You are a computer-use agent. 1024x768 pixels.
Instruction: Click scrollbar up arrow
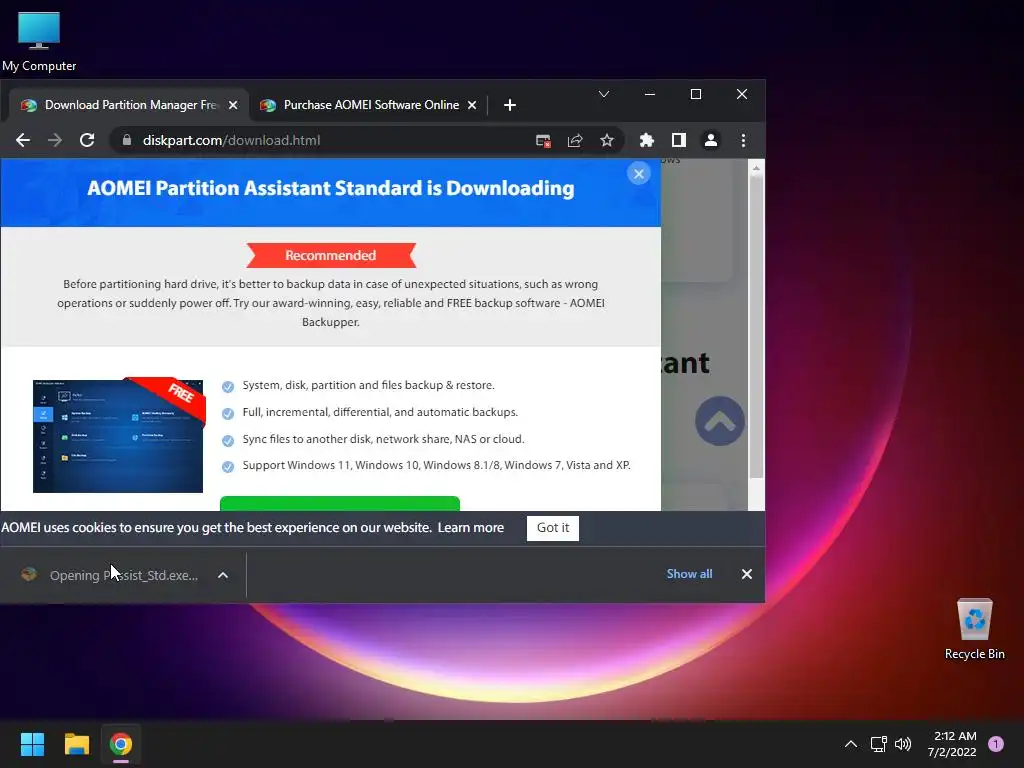(x=756, y=168)
